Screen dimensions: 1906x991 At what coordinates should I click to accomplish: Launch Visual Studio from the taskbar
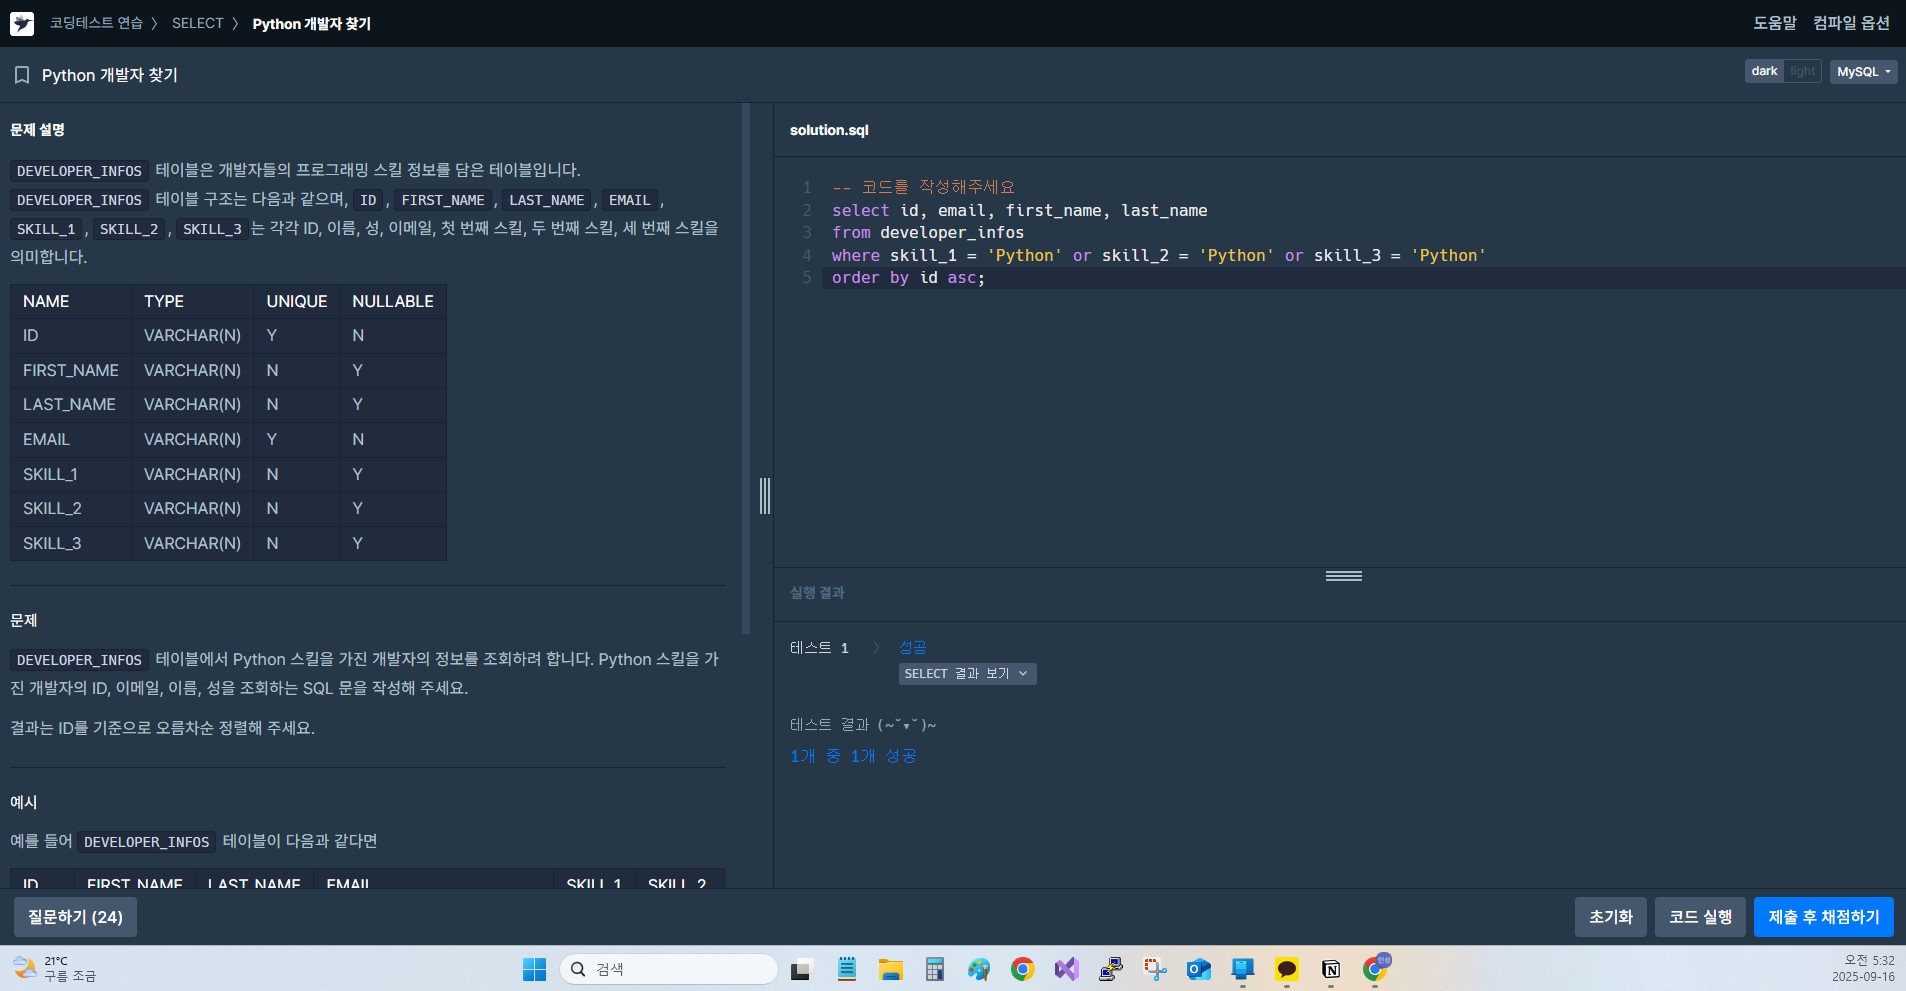pos(1066,969)
